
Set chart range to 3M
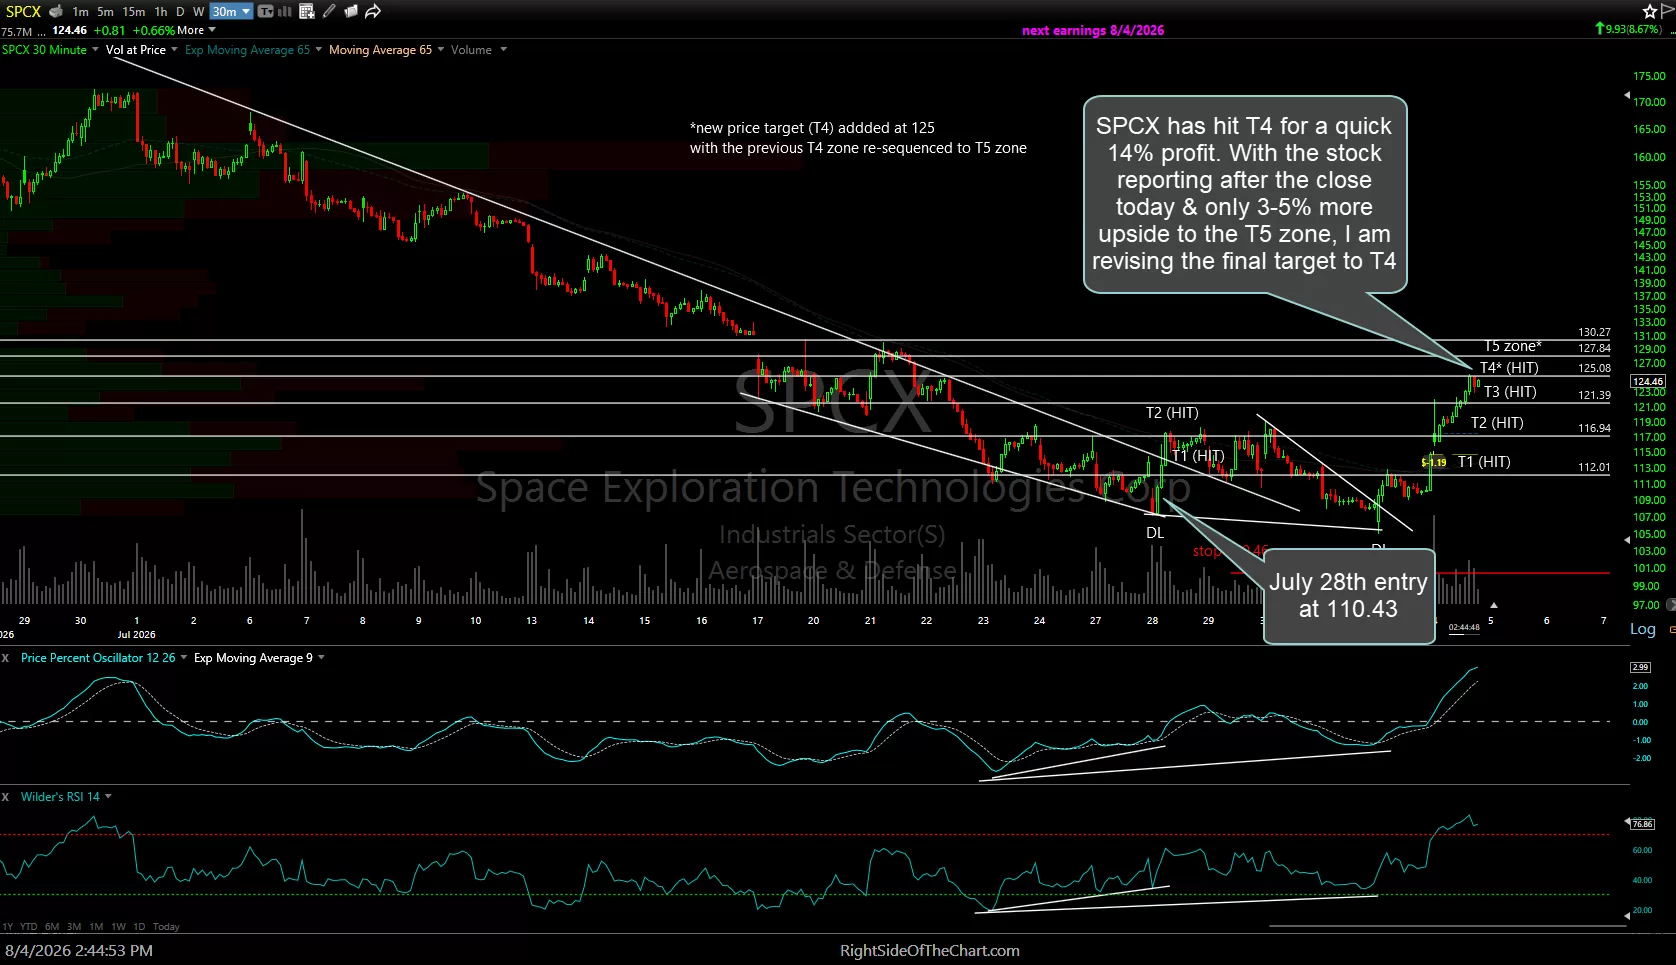pyautogui.click(x=74, y=927)
